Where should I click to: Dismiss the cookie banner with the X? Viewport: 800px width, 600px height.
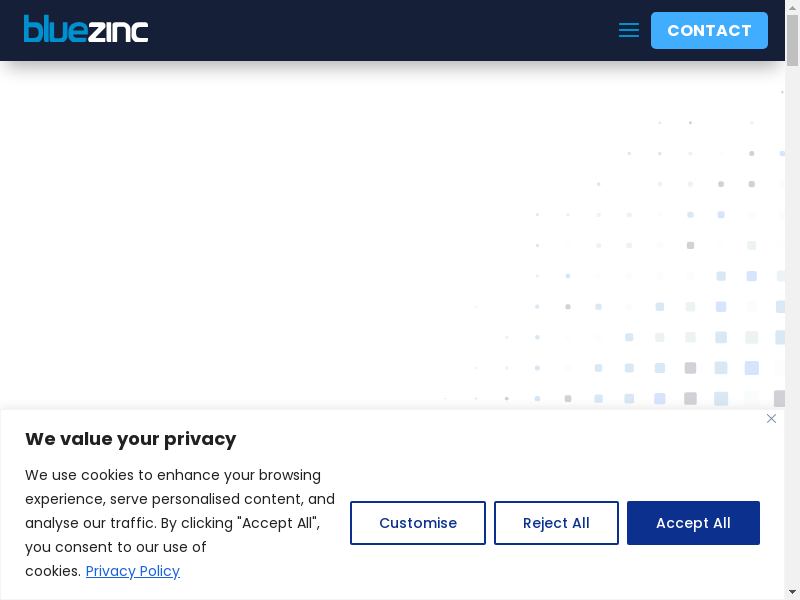pyautogui.click(x=771, y=419)
